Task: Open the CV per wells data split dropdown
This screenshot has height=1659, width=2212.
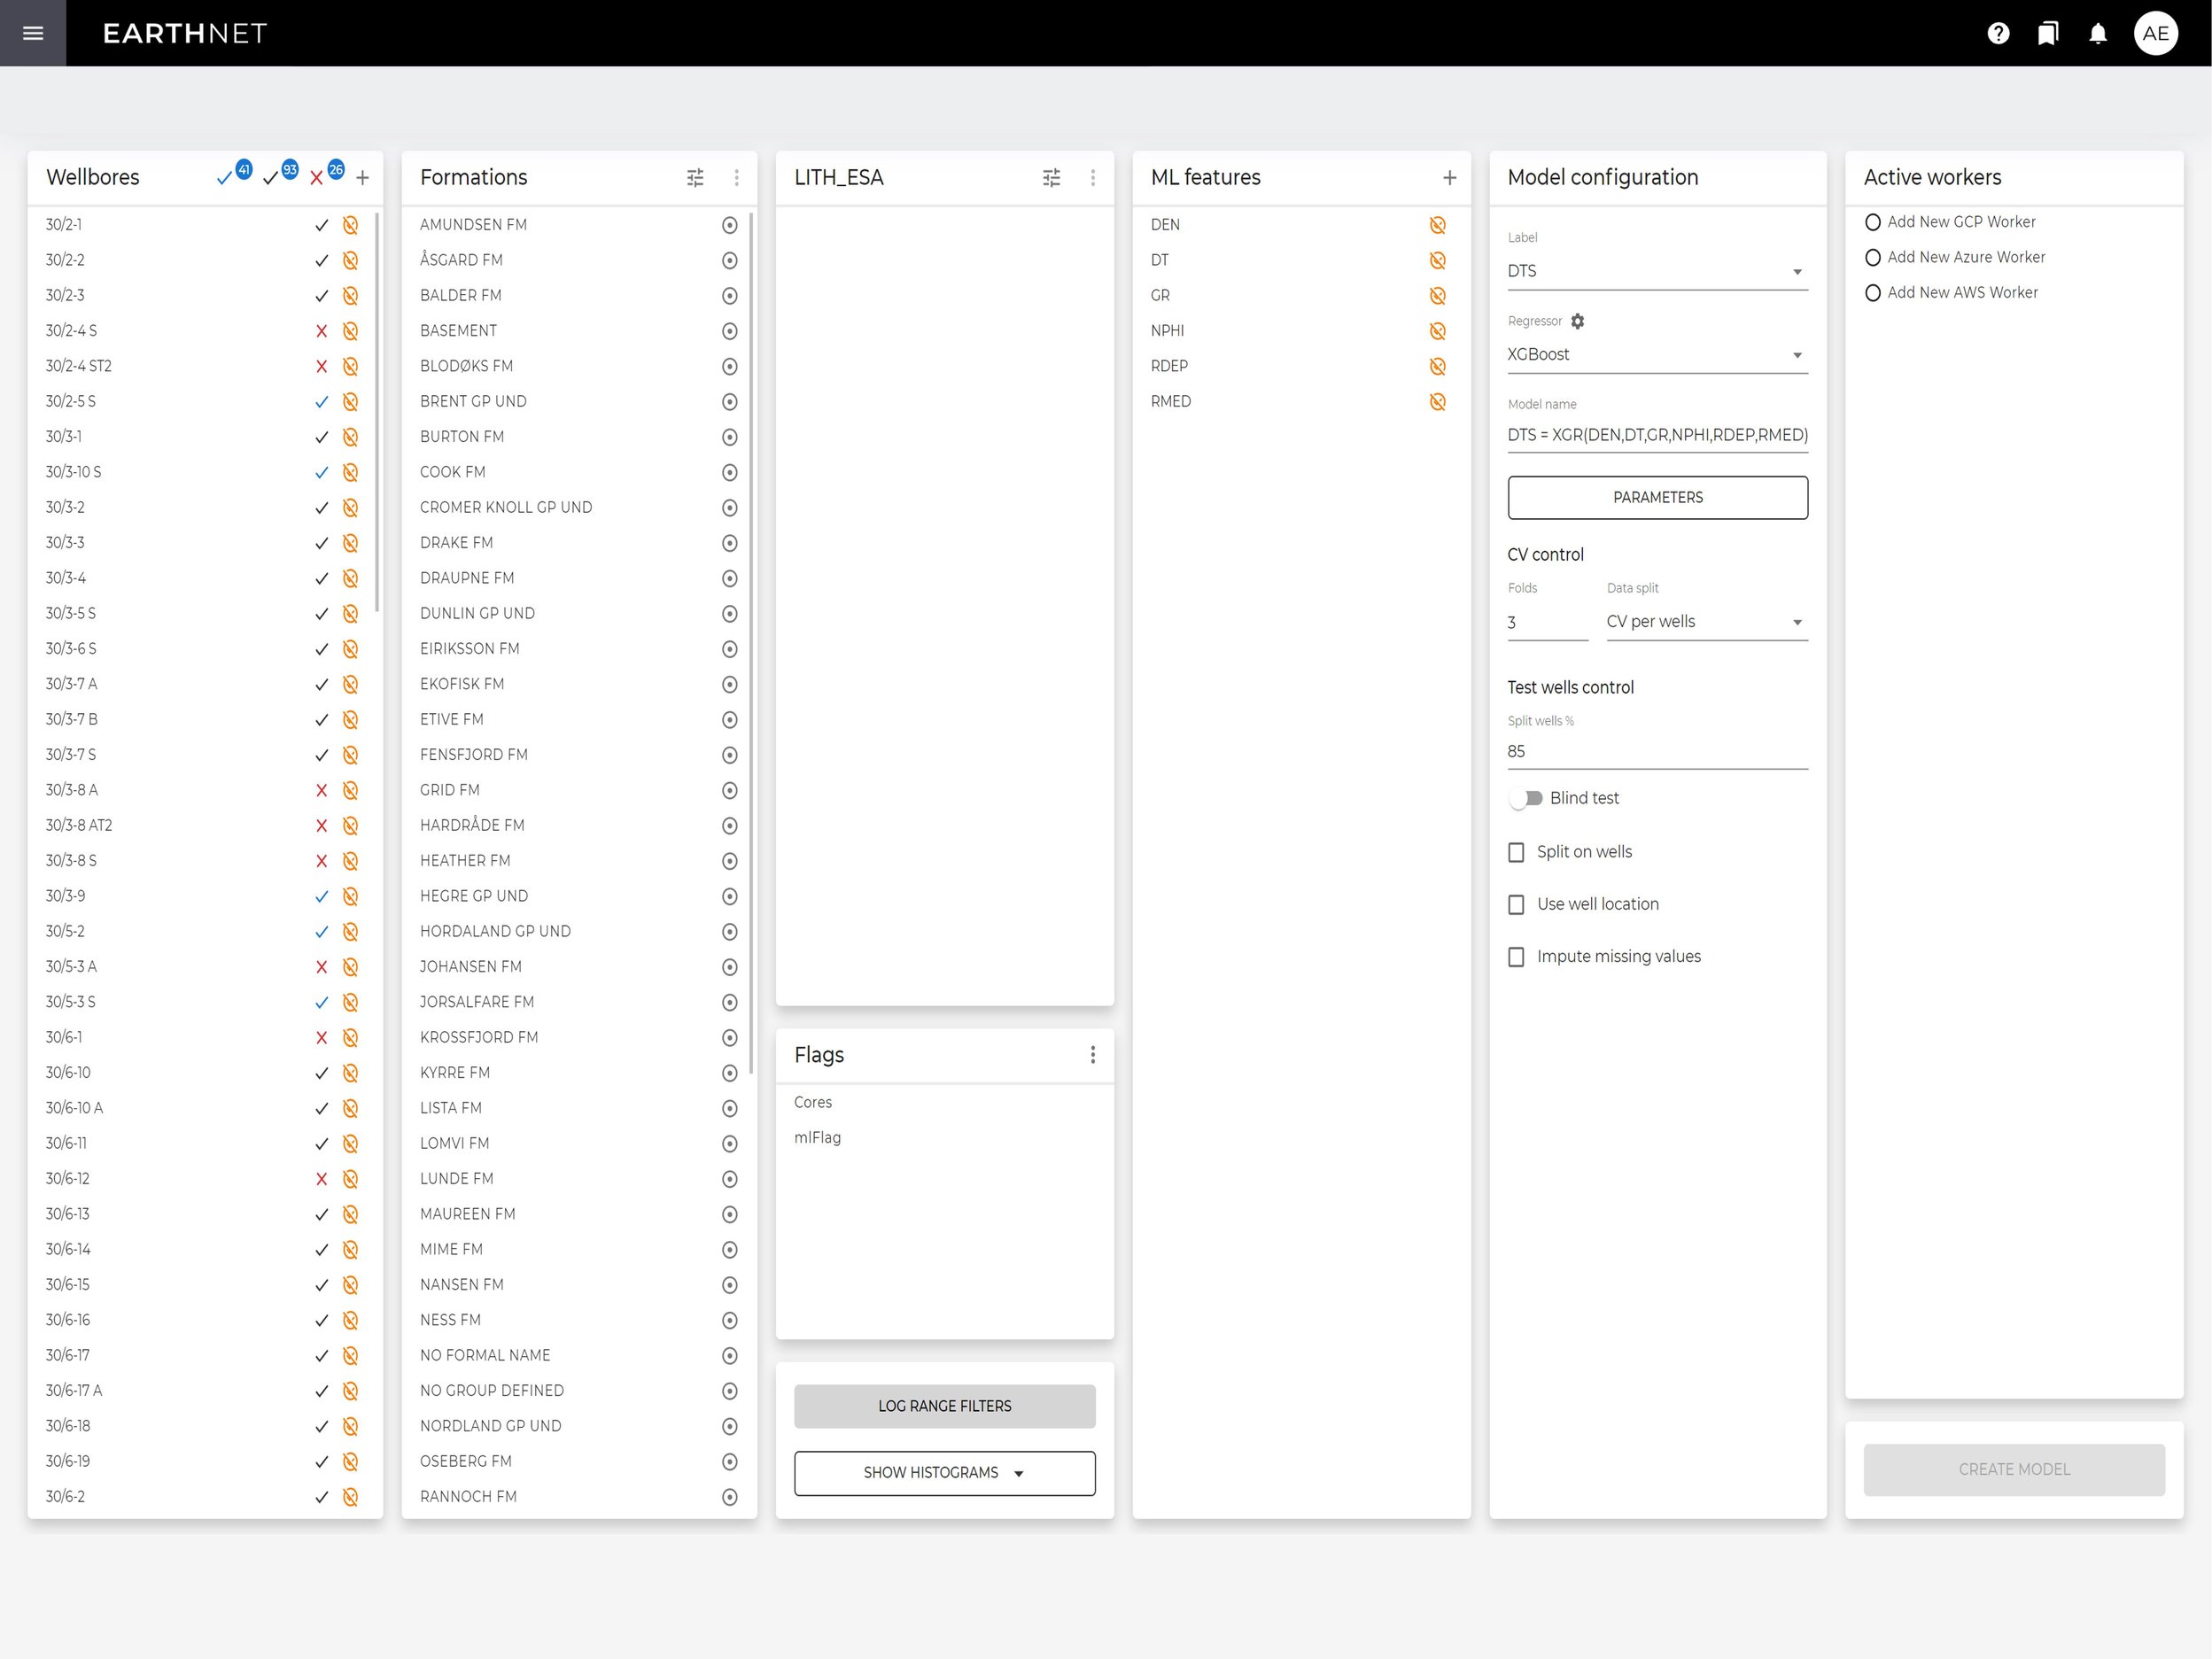Action: 1706,622
